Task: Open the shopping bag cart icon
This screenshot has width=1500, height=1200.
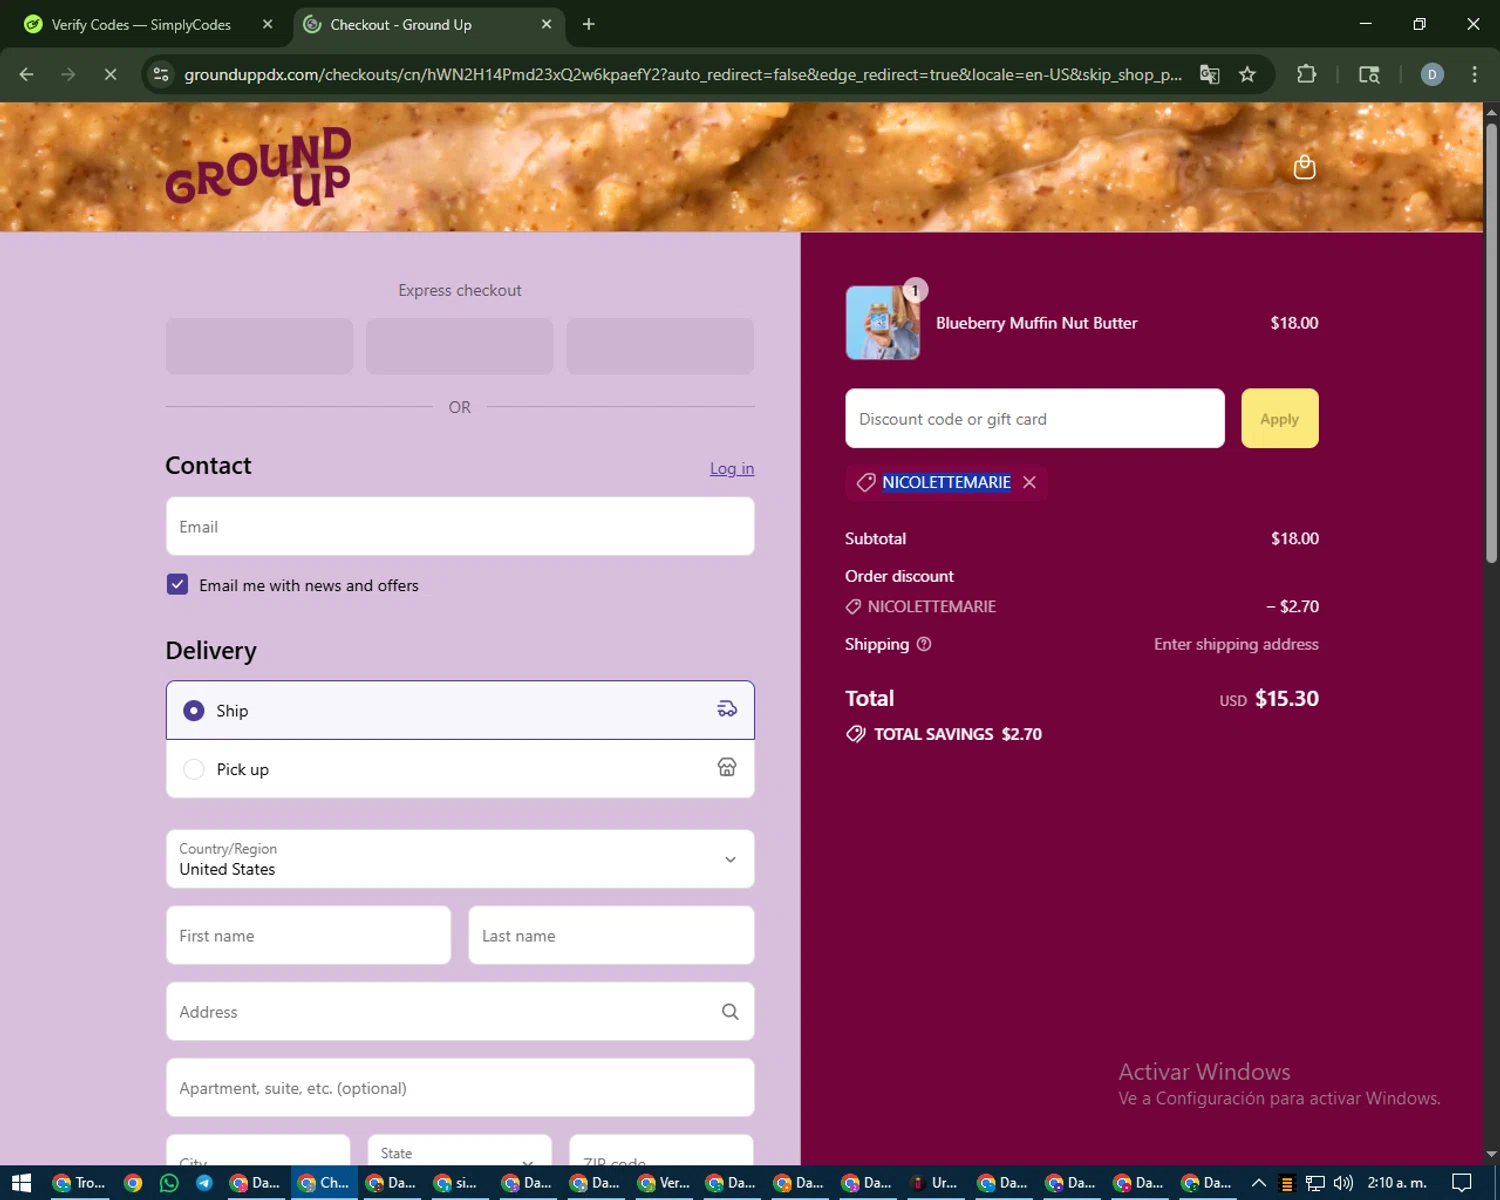Action: coord(1304,167)
